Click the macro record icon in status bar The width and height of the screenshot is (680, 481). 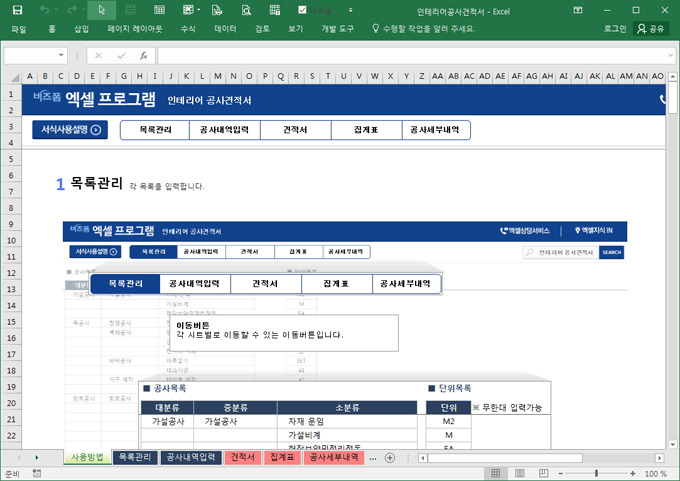pyautogui.click(x=37, y=474)
